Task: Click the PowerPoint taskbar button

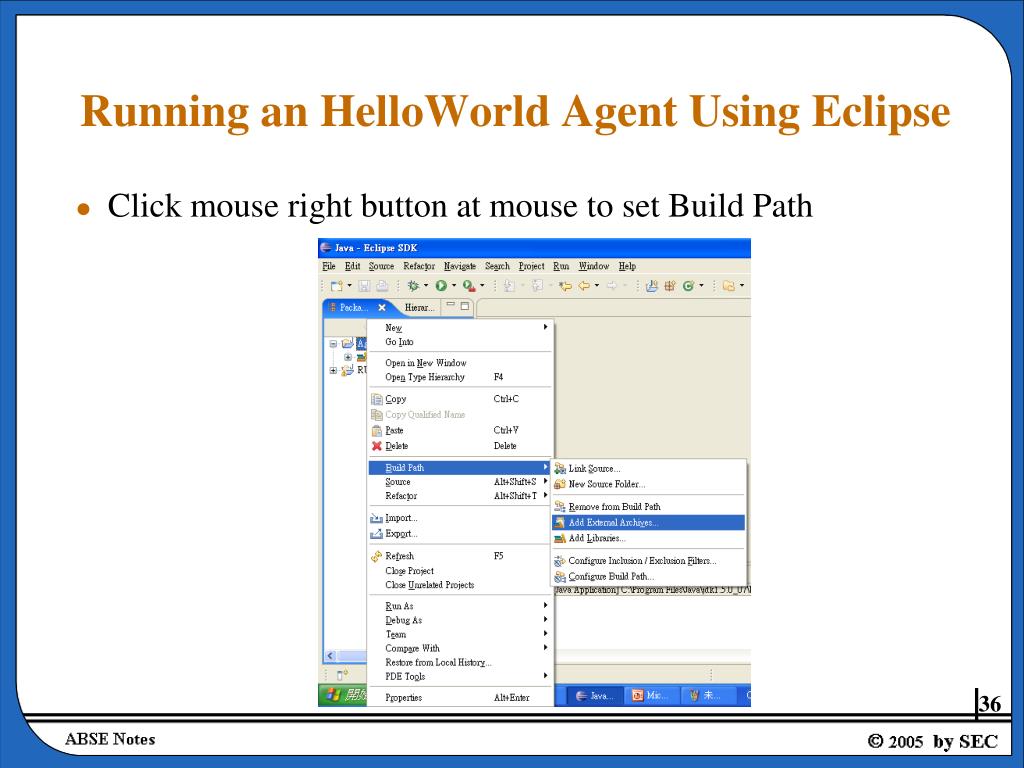Action: click(650, 696)
